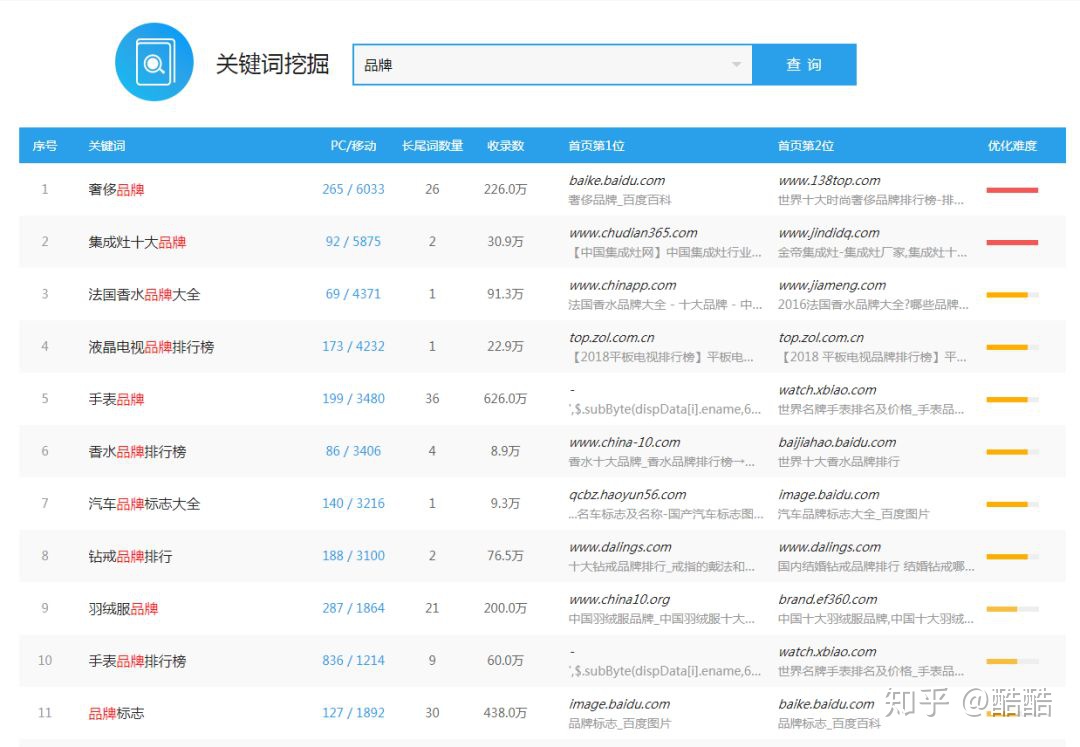Image resolution: width=1080 pixels, height=747 pixels.
Task: Open second-place site www.138top.com
Action: (x=829, y=180)
